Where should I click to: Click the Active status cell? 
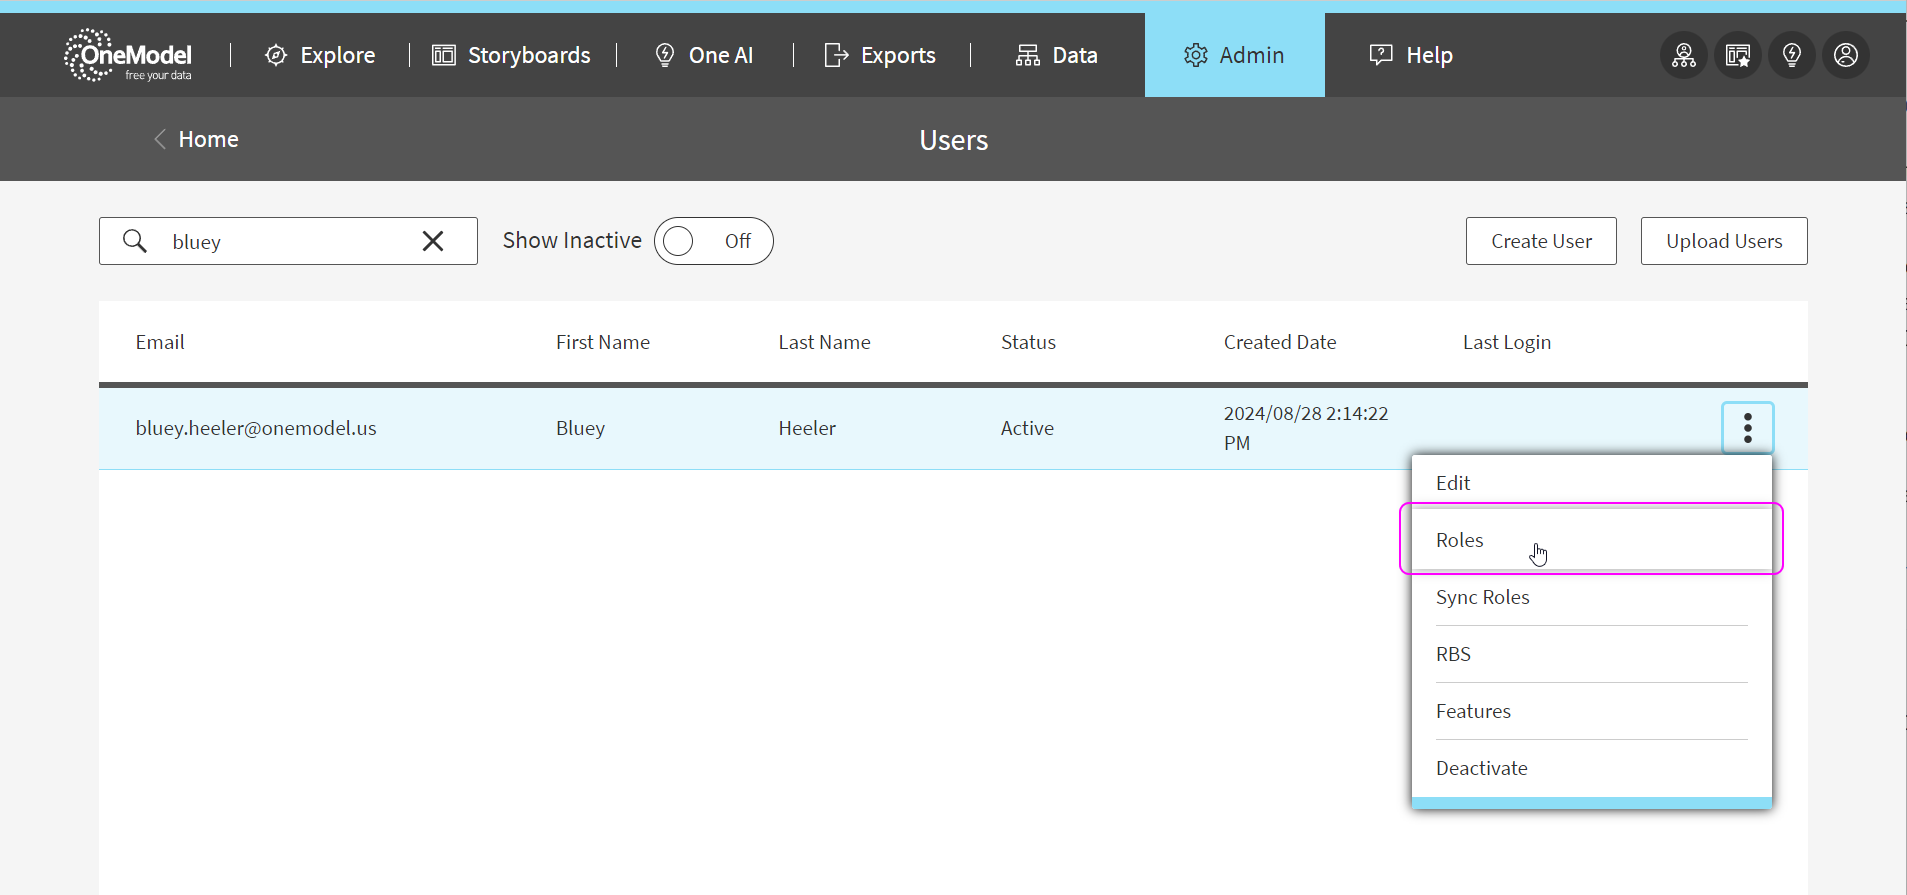point(1027,428)
